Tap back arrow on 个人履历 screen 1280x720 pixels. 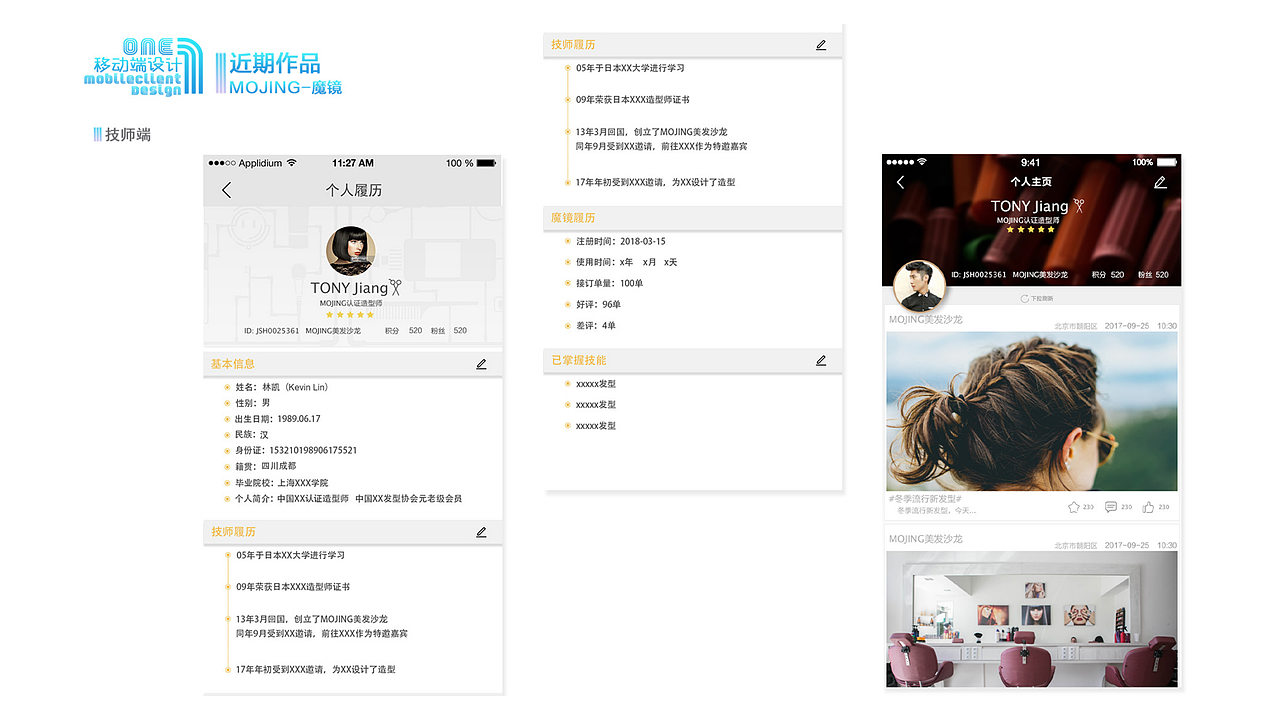[227, 190]
